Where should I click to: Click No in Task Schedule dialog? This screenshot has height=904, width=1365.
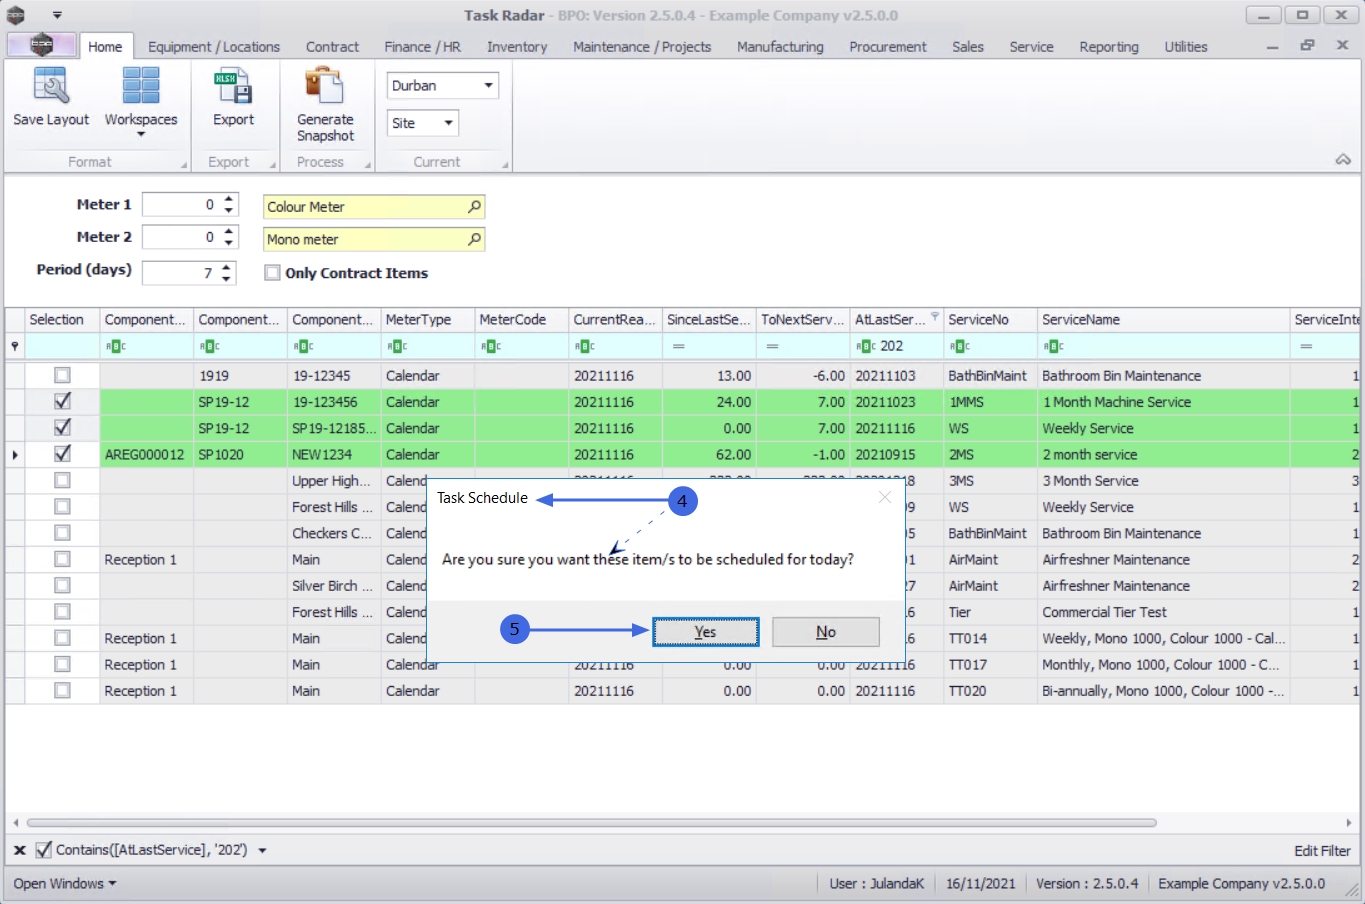coord(825,632)
